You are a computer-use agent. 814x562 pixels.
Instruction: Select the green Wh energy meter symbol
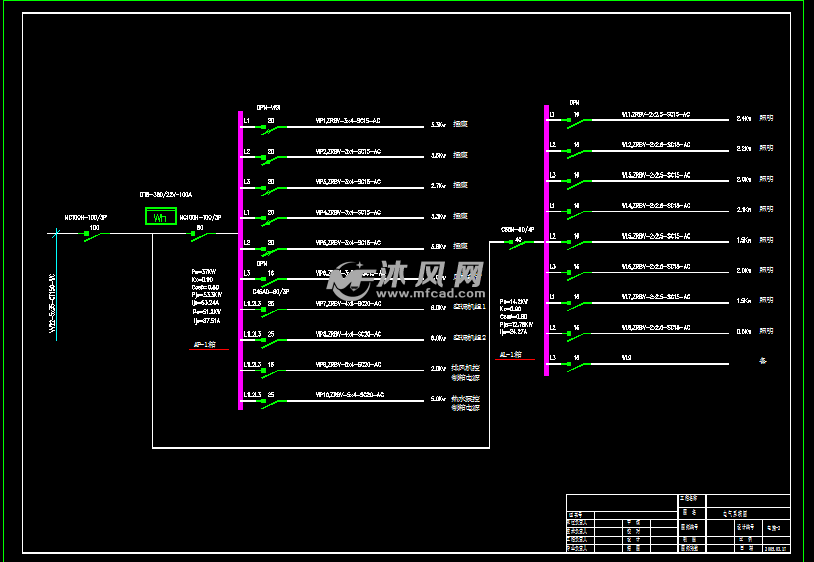tap(160, 216)
